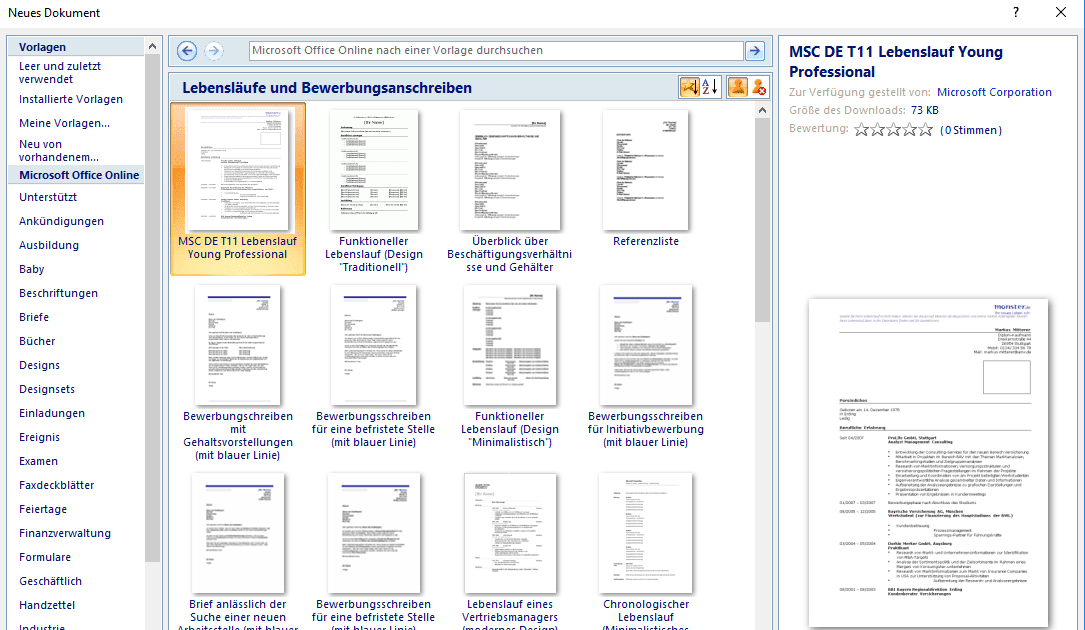The width and height of the screenshot is (1085, 630).
Task: Open Meine Vorlagen...
Action: (x=64, y=123)
